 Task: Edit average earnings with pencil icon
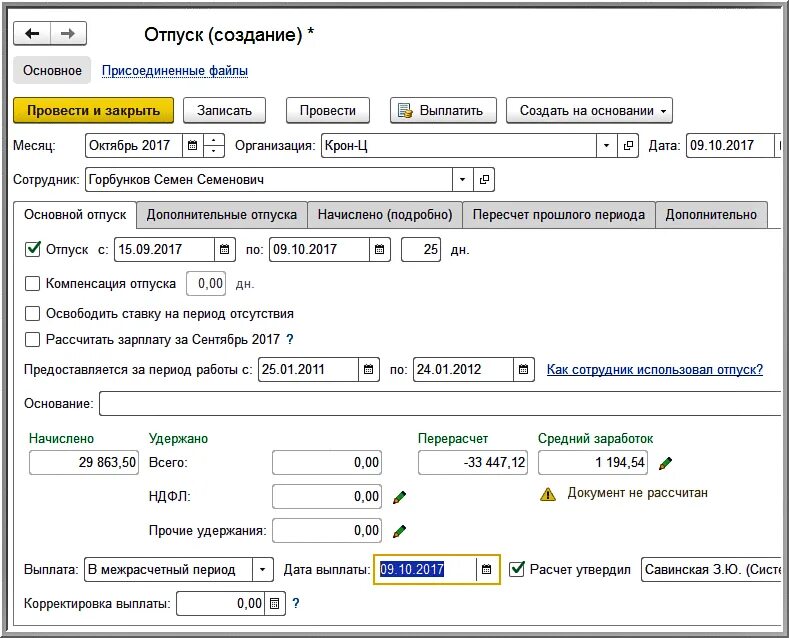tap(665, 463)
